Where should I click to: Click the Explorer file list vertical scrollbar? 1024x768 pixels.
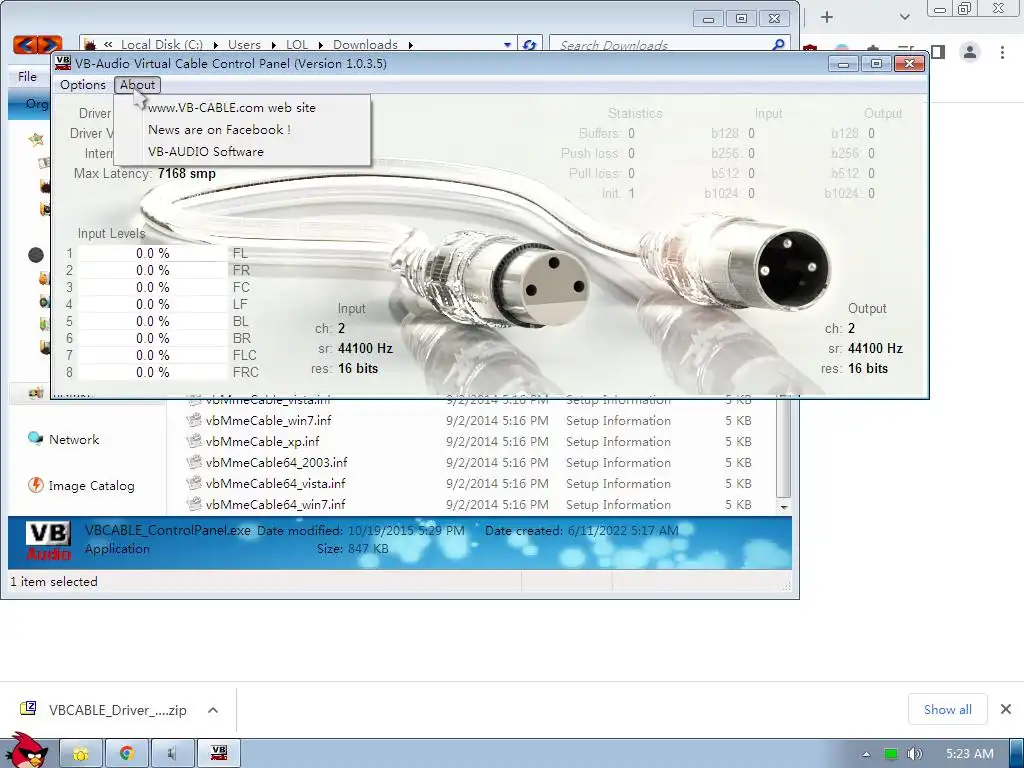(784, 448)
